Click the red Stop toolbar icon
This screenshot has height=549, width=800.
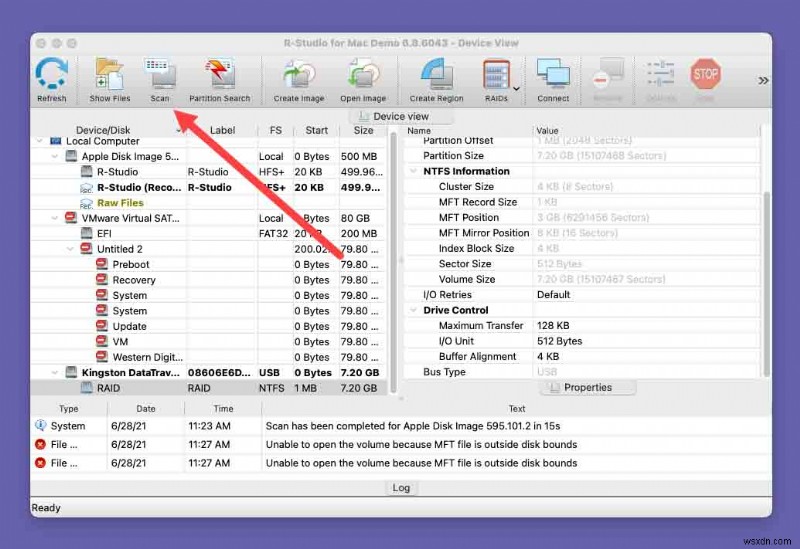(706, 80)
